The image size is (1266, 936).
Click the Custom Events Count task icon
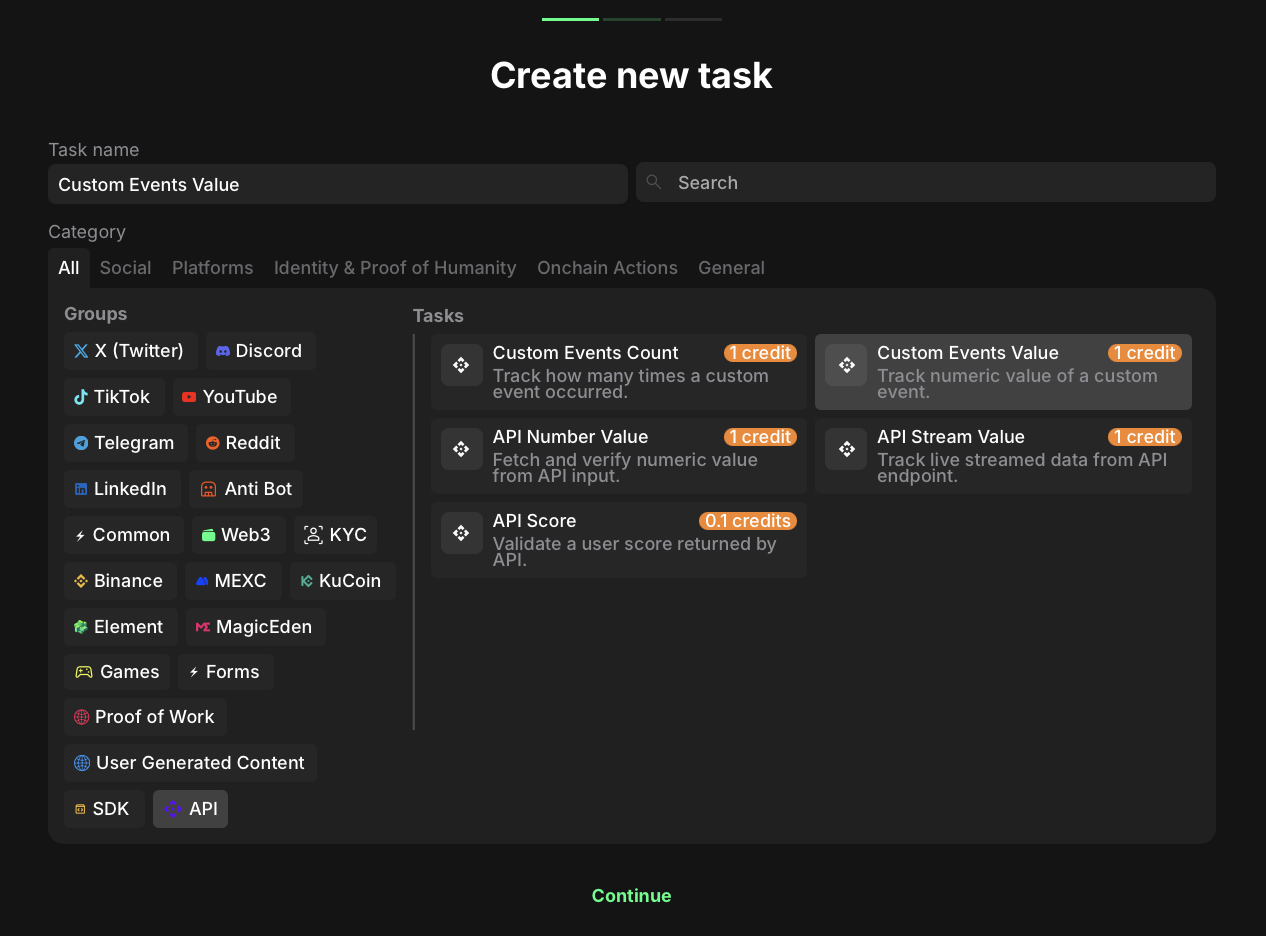point(461,365)
